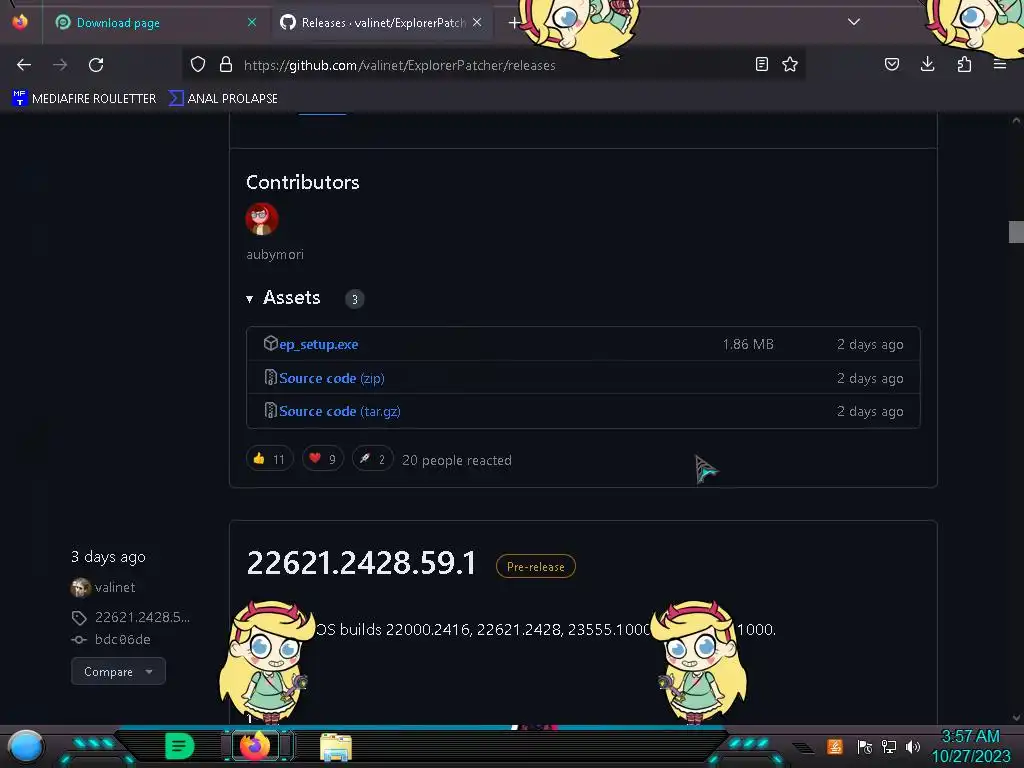Image resolution: width=1024 pixels, height=768 pixels.
Task: Close the Download page tab
Action: pyautogui.click(x=252, y=22)
